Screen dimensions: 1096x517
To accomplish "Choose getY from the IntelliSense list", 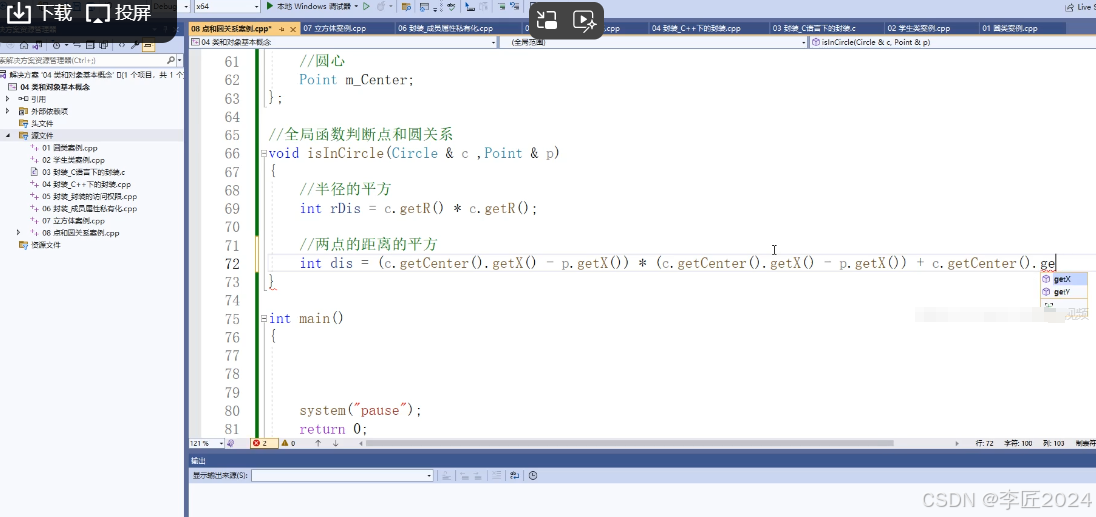I will point(1063,292).
